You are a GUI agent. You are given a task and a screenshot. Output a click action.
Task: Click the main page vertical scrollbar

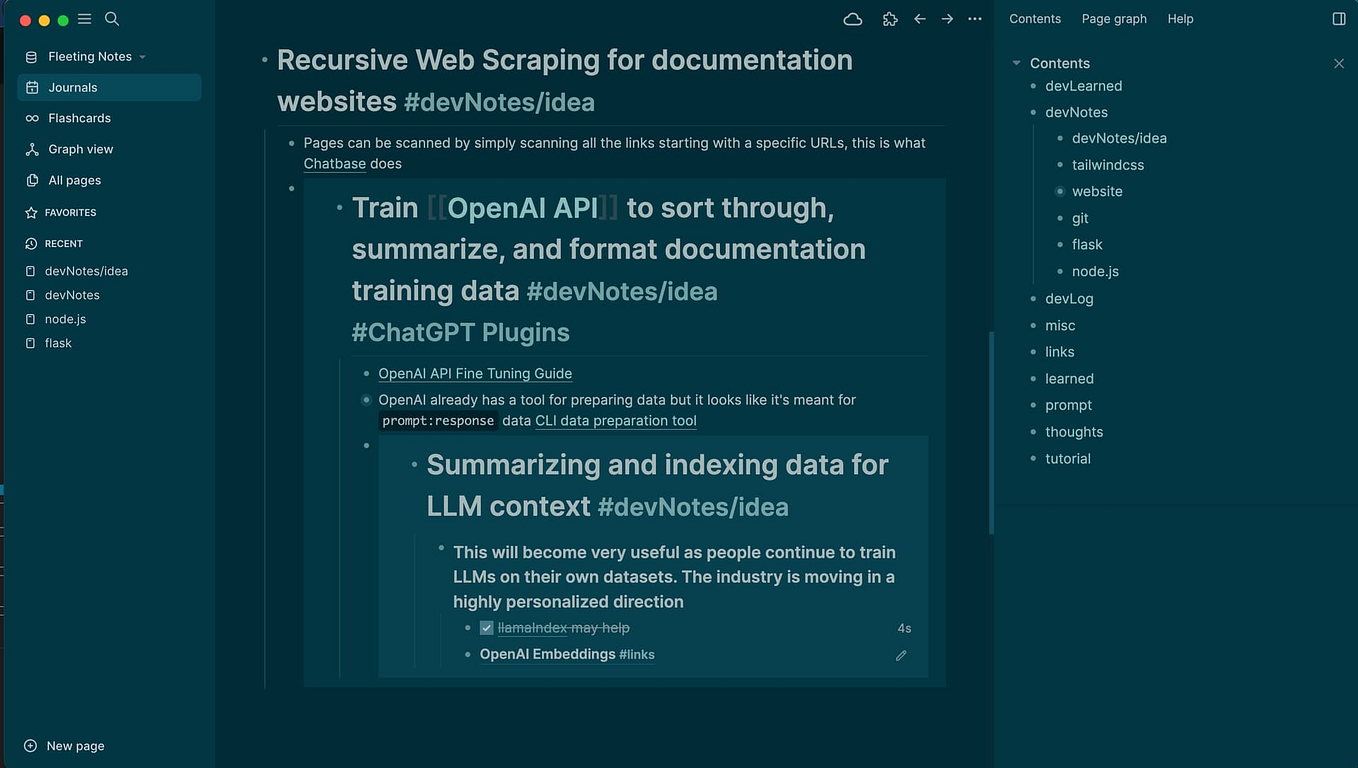click(991, 432)
